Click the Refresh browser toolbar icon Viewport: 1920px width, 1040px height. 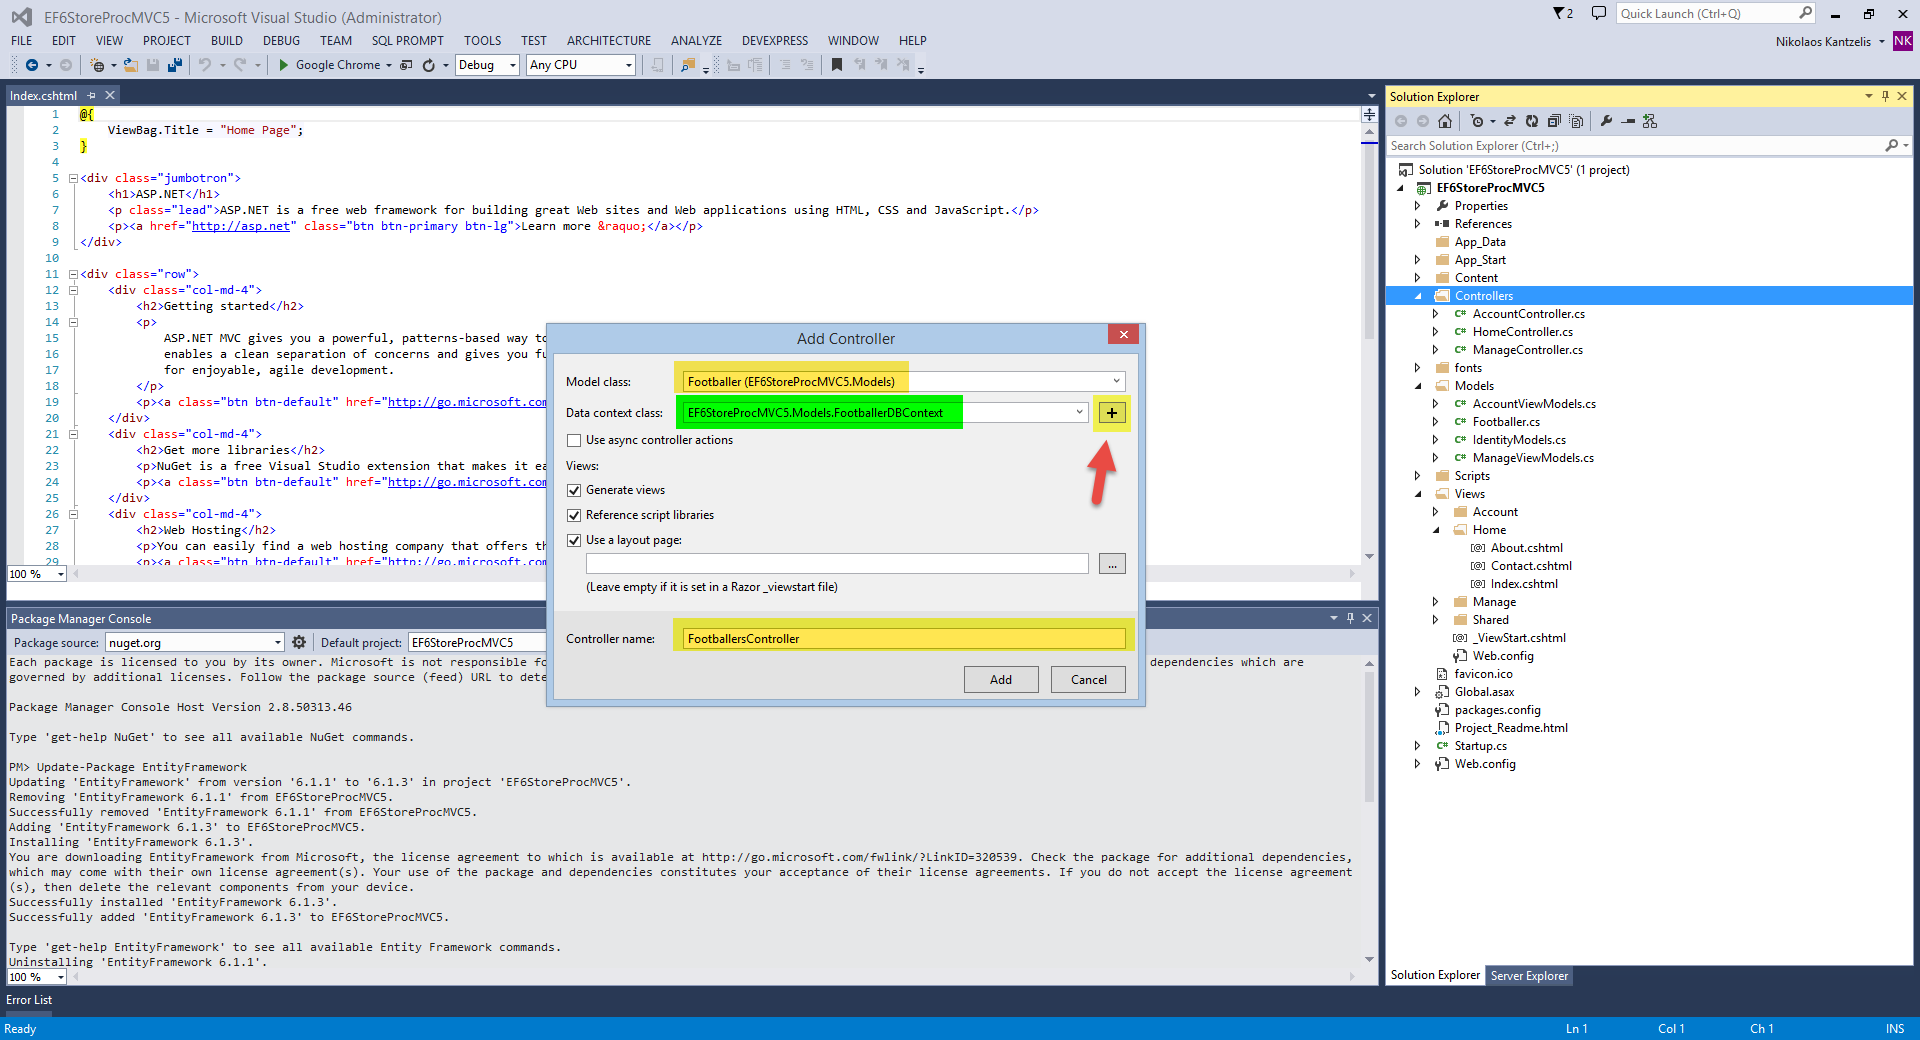click(429, 65)
